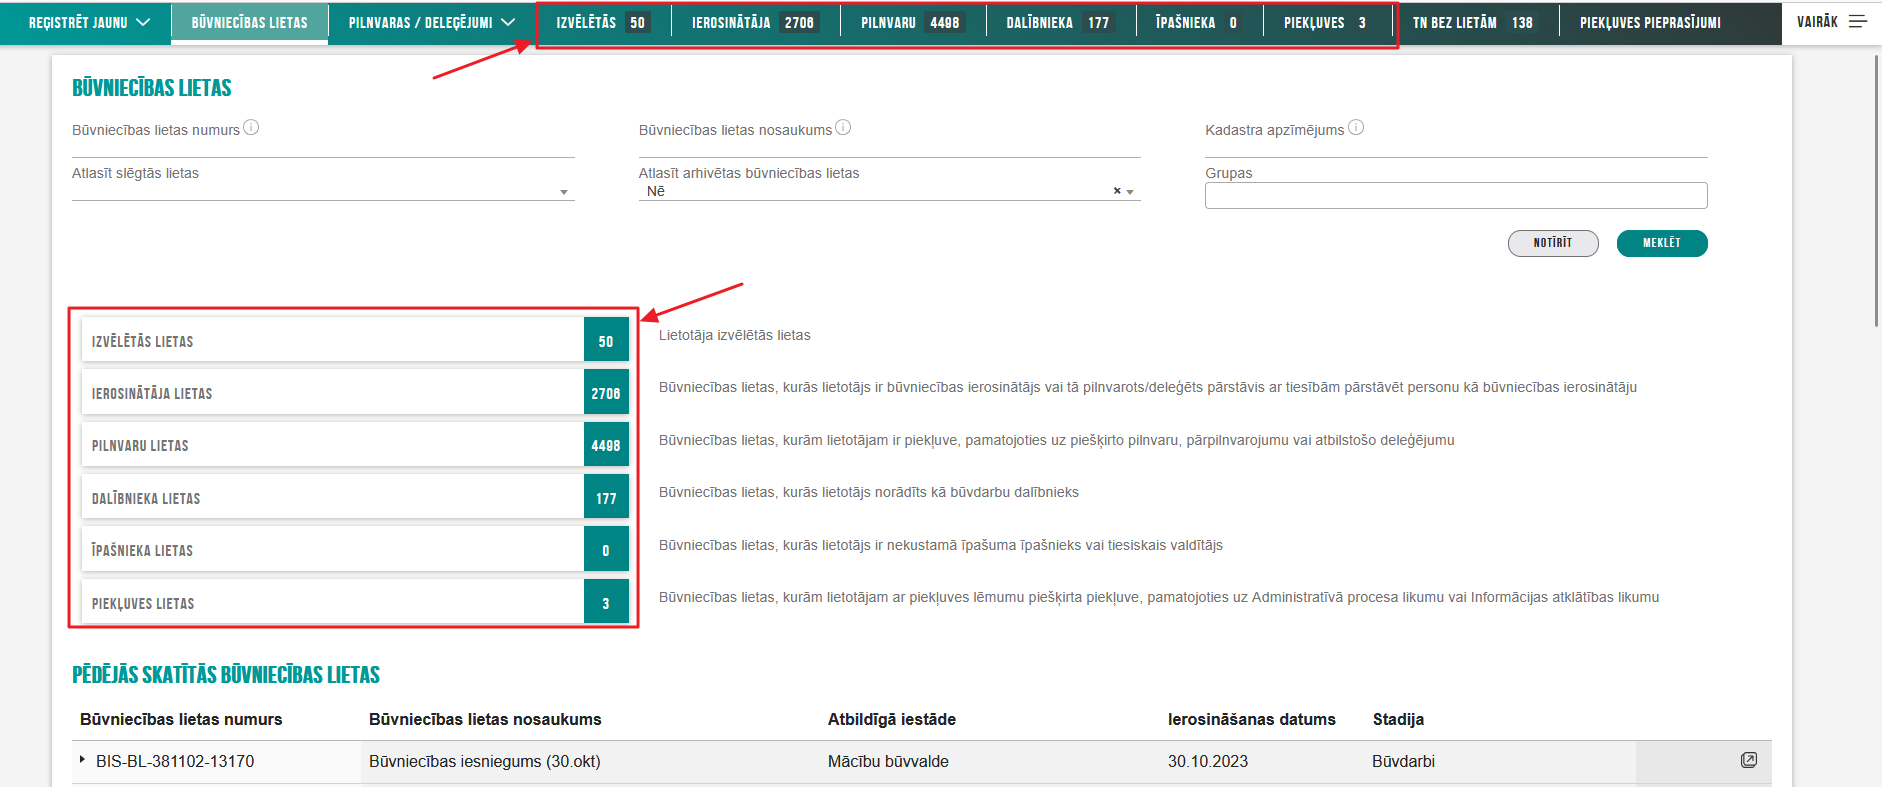The width and height of the screenshot is (1882, 787).
Task: Open Atlasīt slēgtās lietas dropdown
Action: 323,191
